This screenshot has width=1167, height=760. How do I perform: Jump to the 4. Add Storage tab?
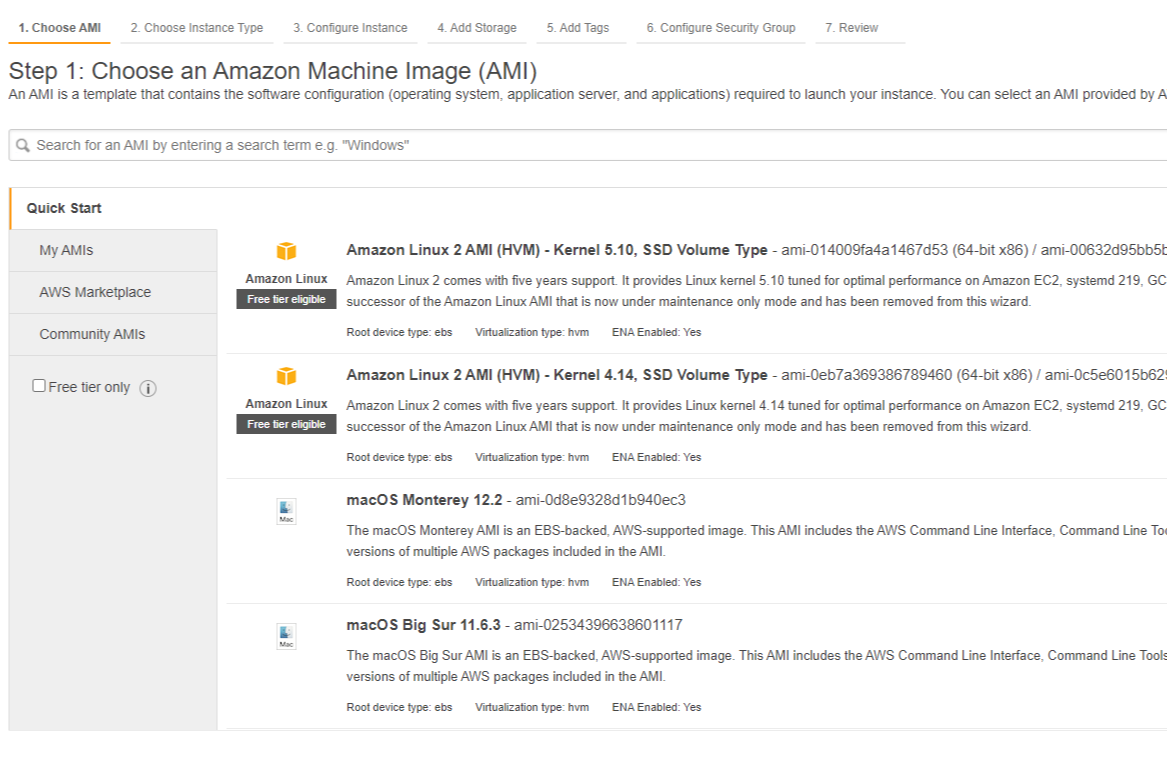click(476, 28)
